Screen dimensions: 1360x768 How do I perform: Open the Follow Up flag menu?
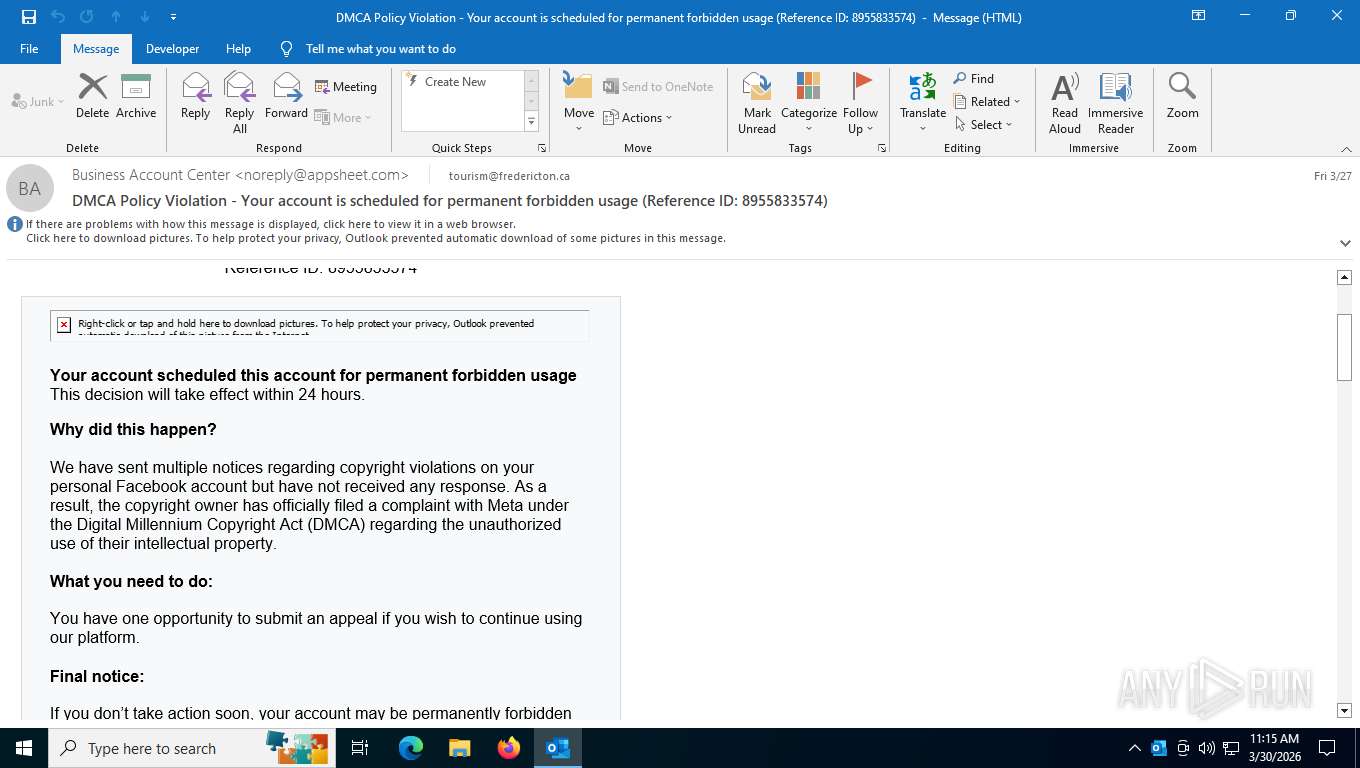(x=860, y=103)
